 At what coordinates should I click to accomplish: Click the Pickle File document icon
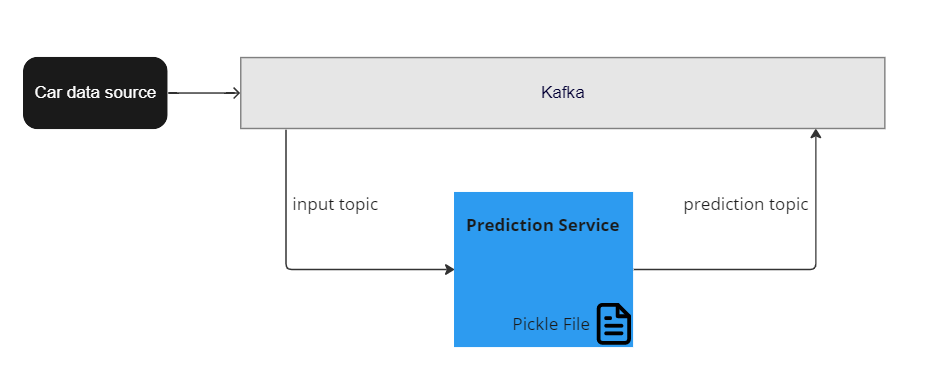(x=614, y=324)
